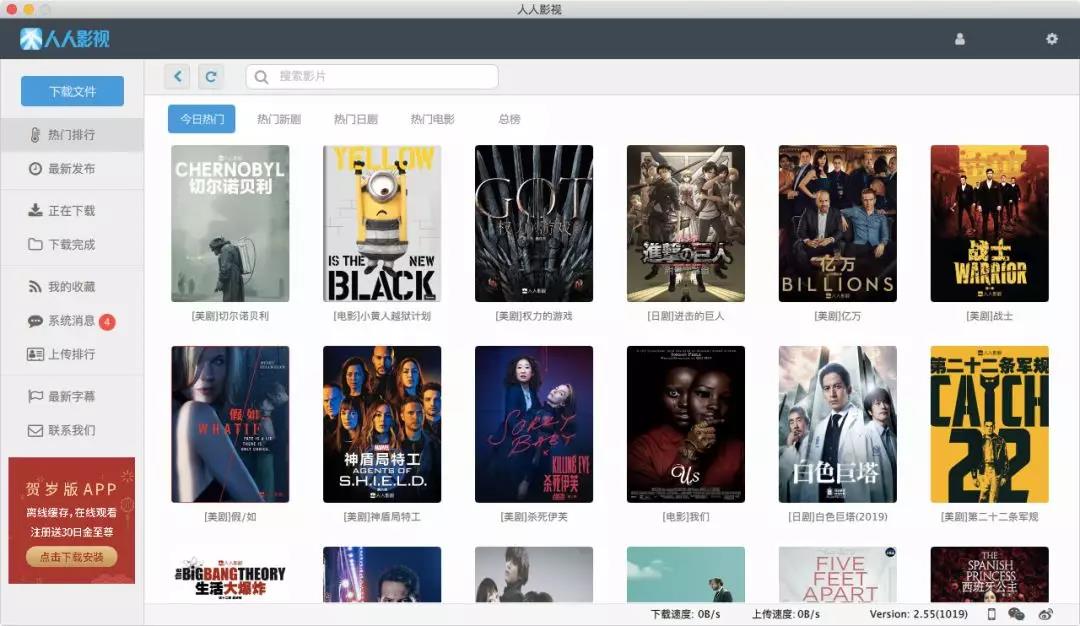Open 热门排行 in the sidebar
The image size is (1080, 626).
(x=72, y=135)
